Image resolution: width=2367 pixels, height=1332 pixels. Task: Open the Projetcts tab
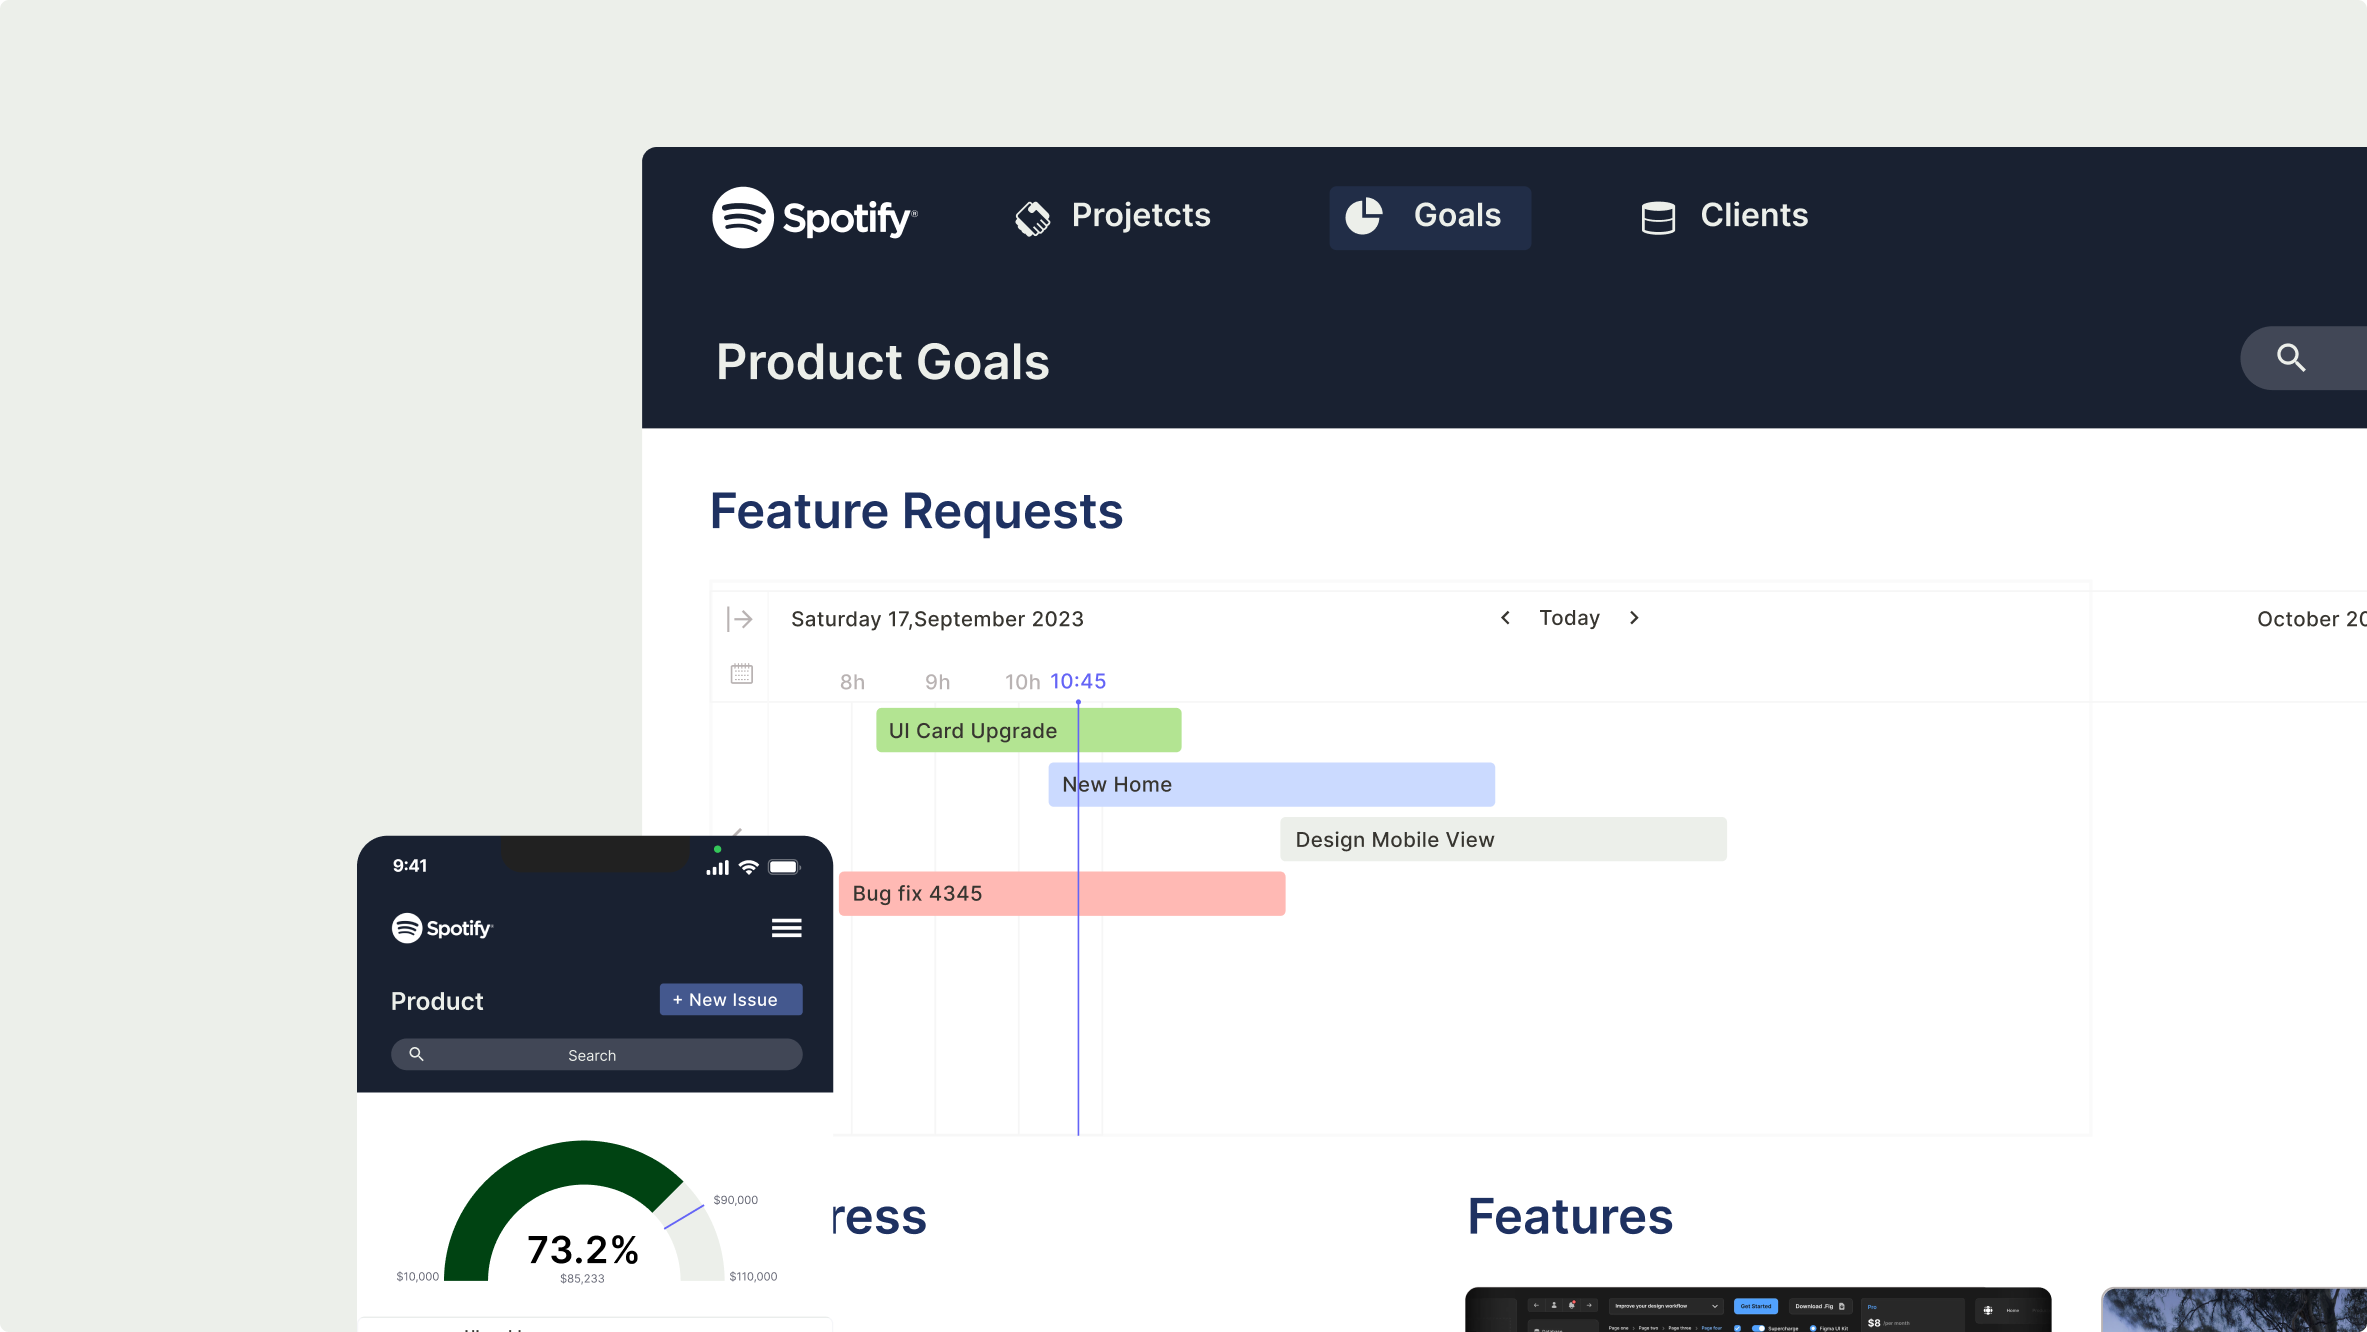[1140, 216]
